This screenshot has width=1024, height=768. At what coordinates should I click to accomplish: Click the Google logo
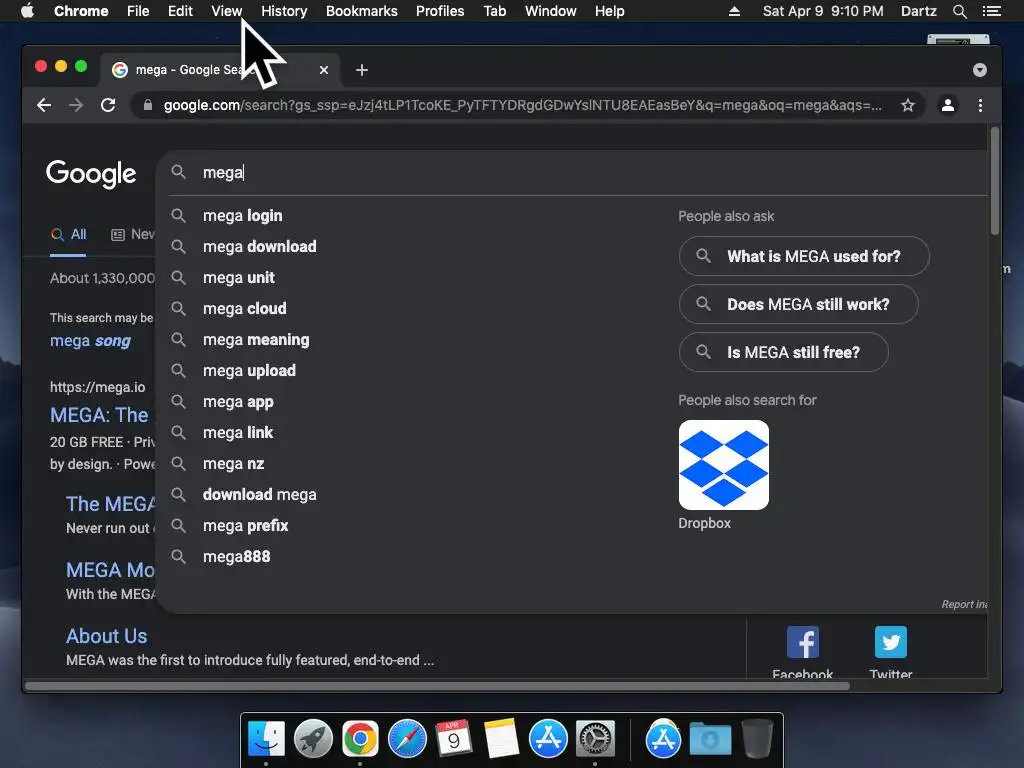[91, 174]
